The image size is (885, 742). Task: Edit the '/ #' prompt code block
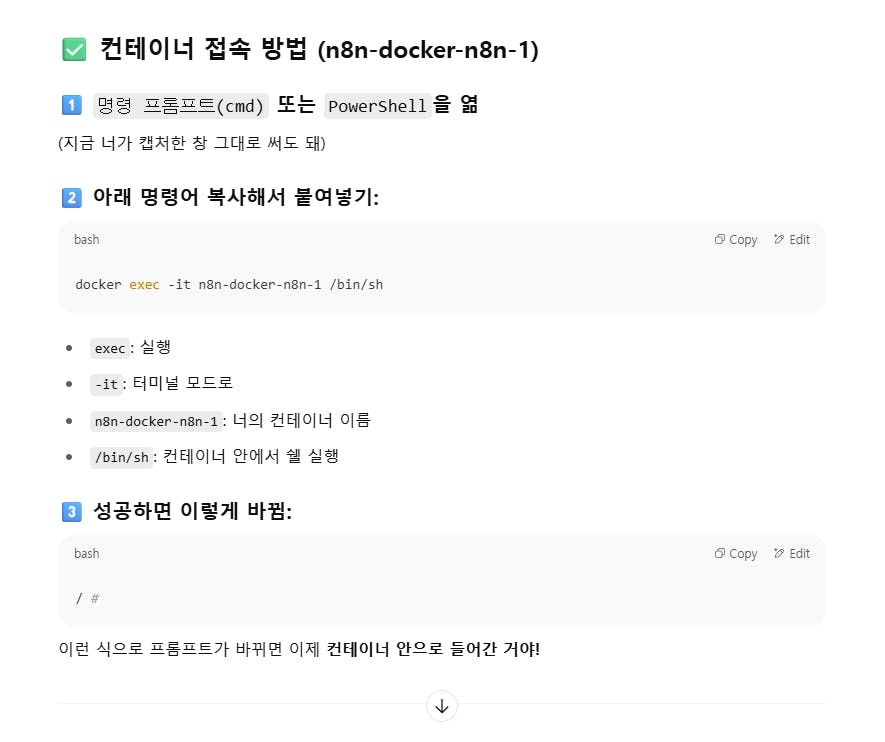(792, 554)
